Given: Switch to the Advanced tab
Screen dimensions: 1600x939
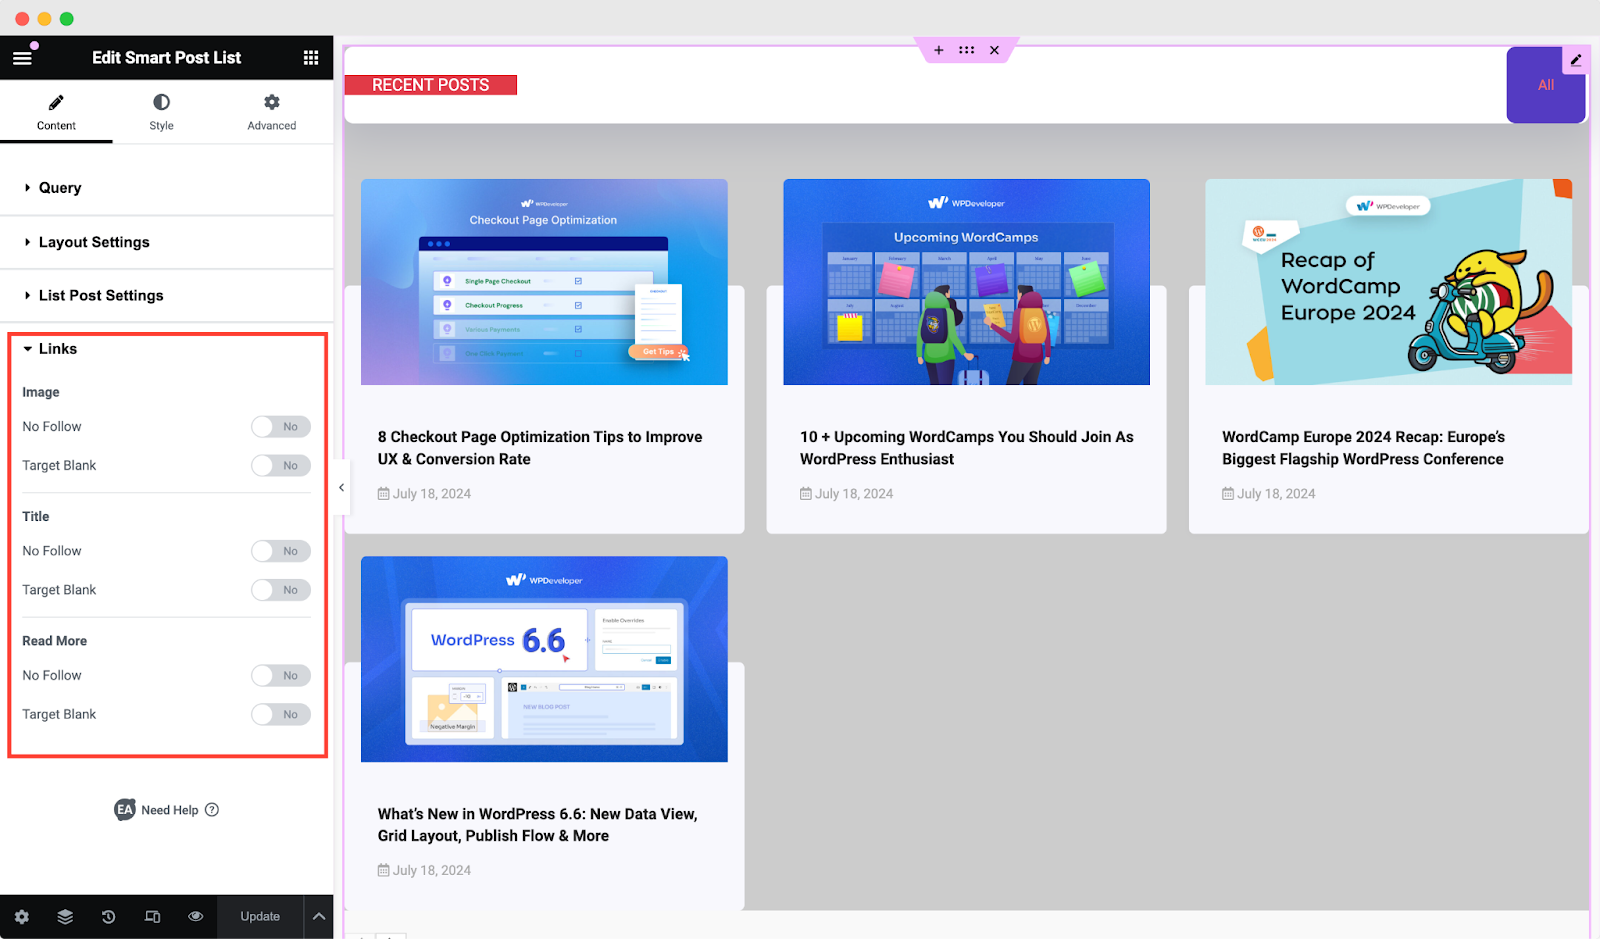Looking at the screenshot, I should point(272,112).
